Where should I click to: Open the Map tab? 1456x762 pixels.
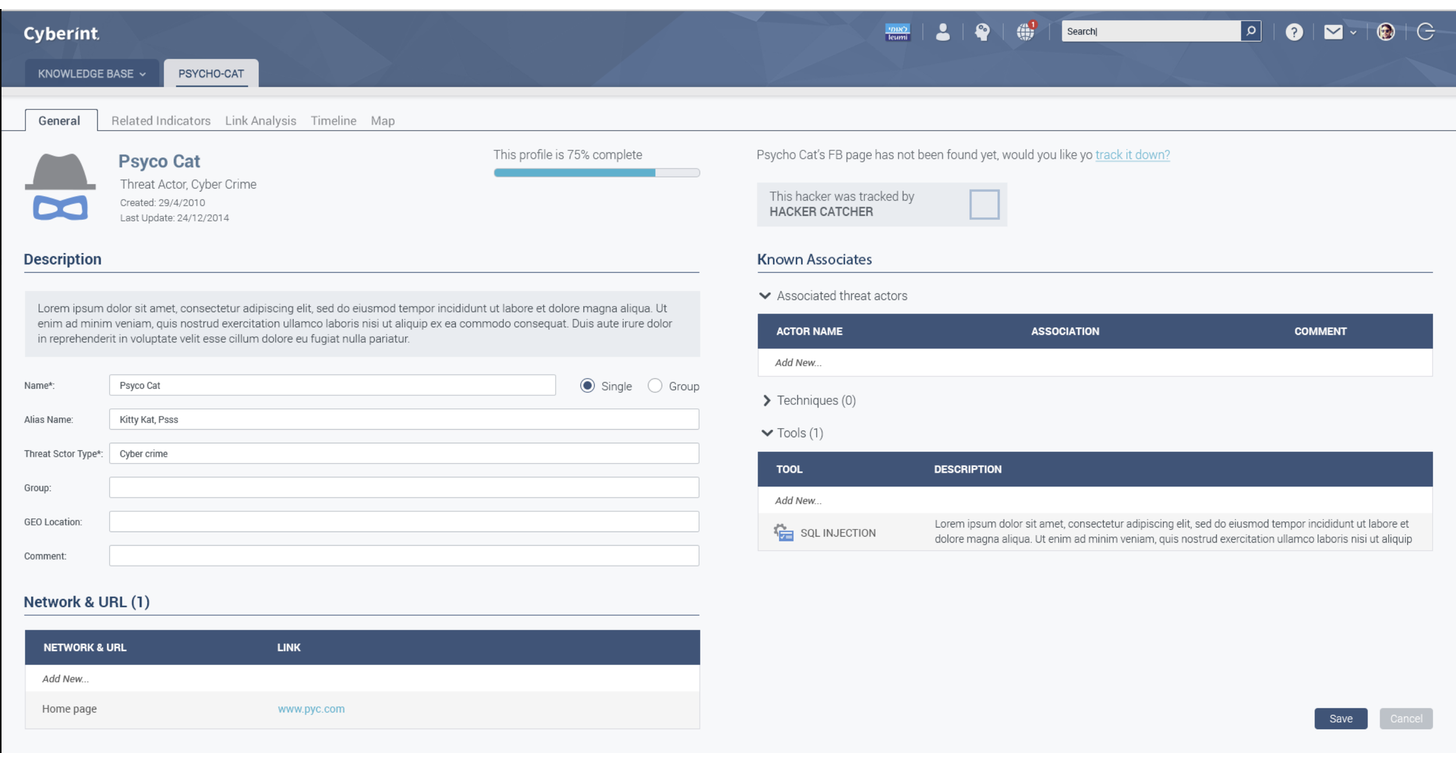point(383,121)
